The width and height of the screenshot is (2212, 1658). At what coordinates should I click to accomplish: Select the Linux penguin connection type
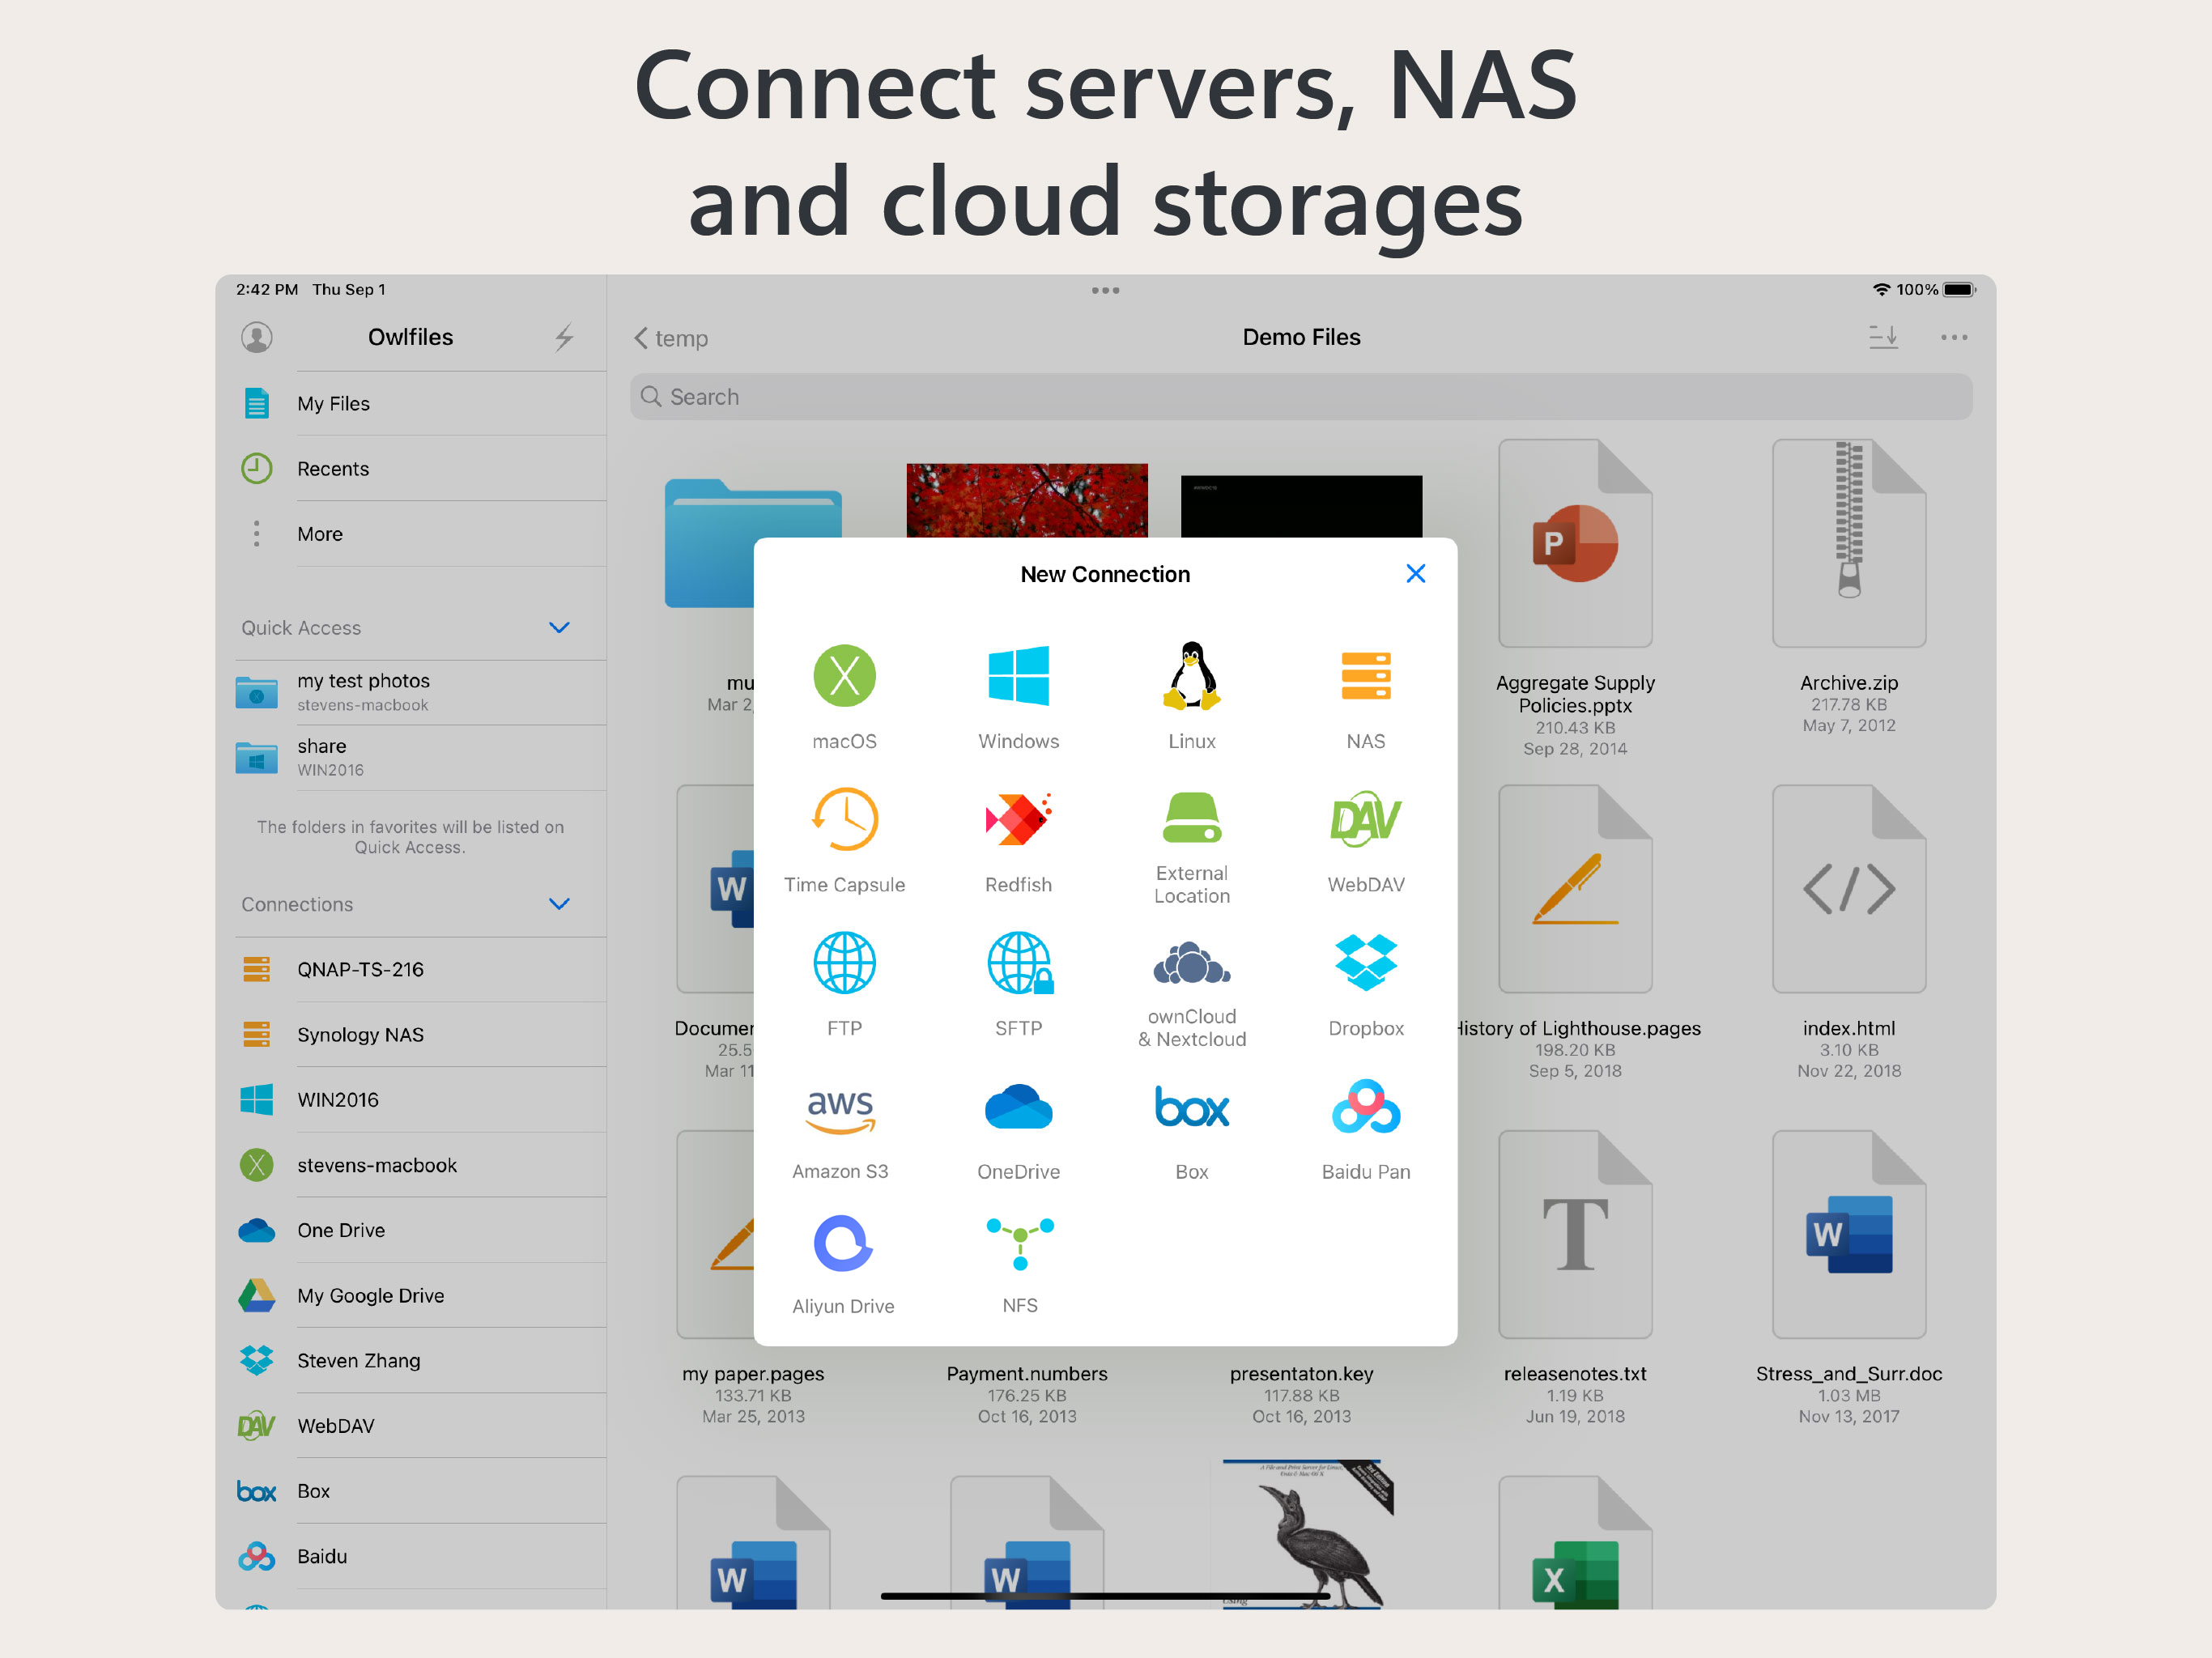click(1191, 676)
